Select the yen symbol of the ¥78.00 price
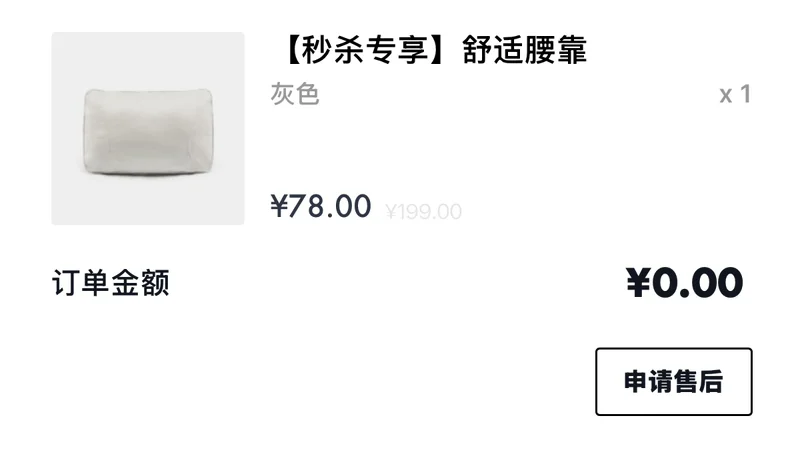Image resolution: width=804 pixels, height=470 pixels. [x=279, y=206]
